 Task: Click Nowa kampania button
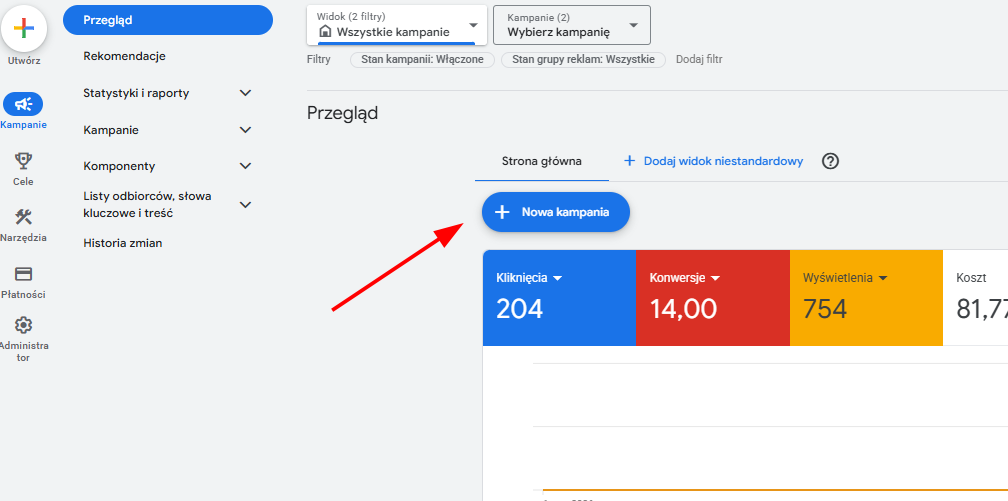(x=555, y=212)
